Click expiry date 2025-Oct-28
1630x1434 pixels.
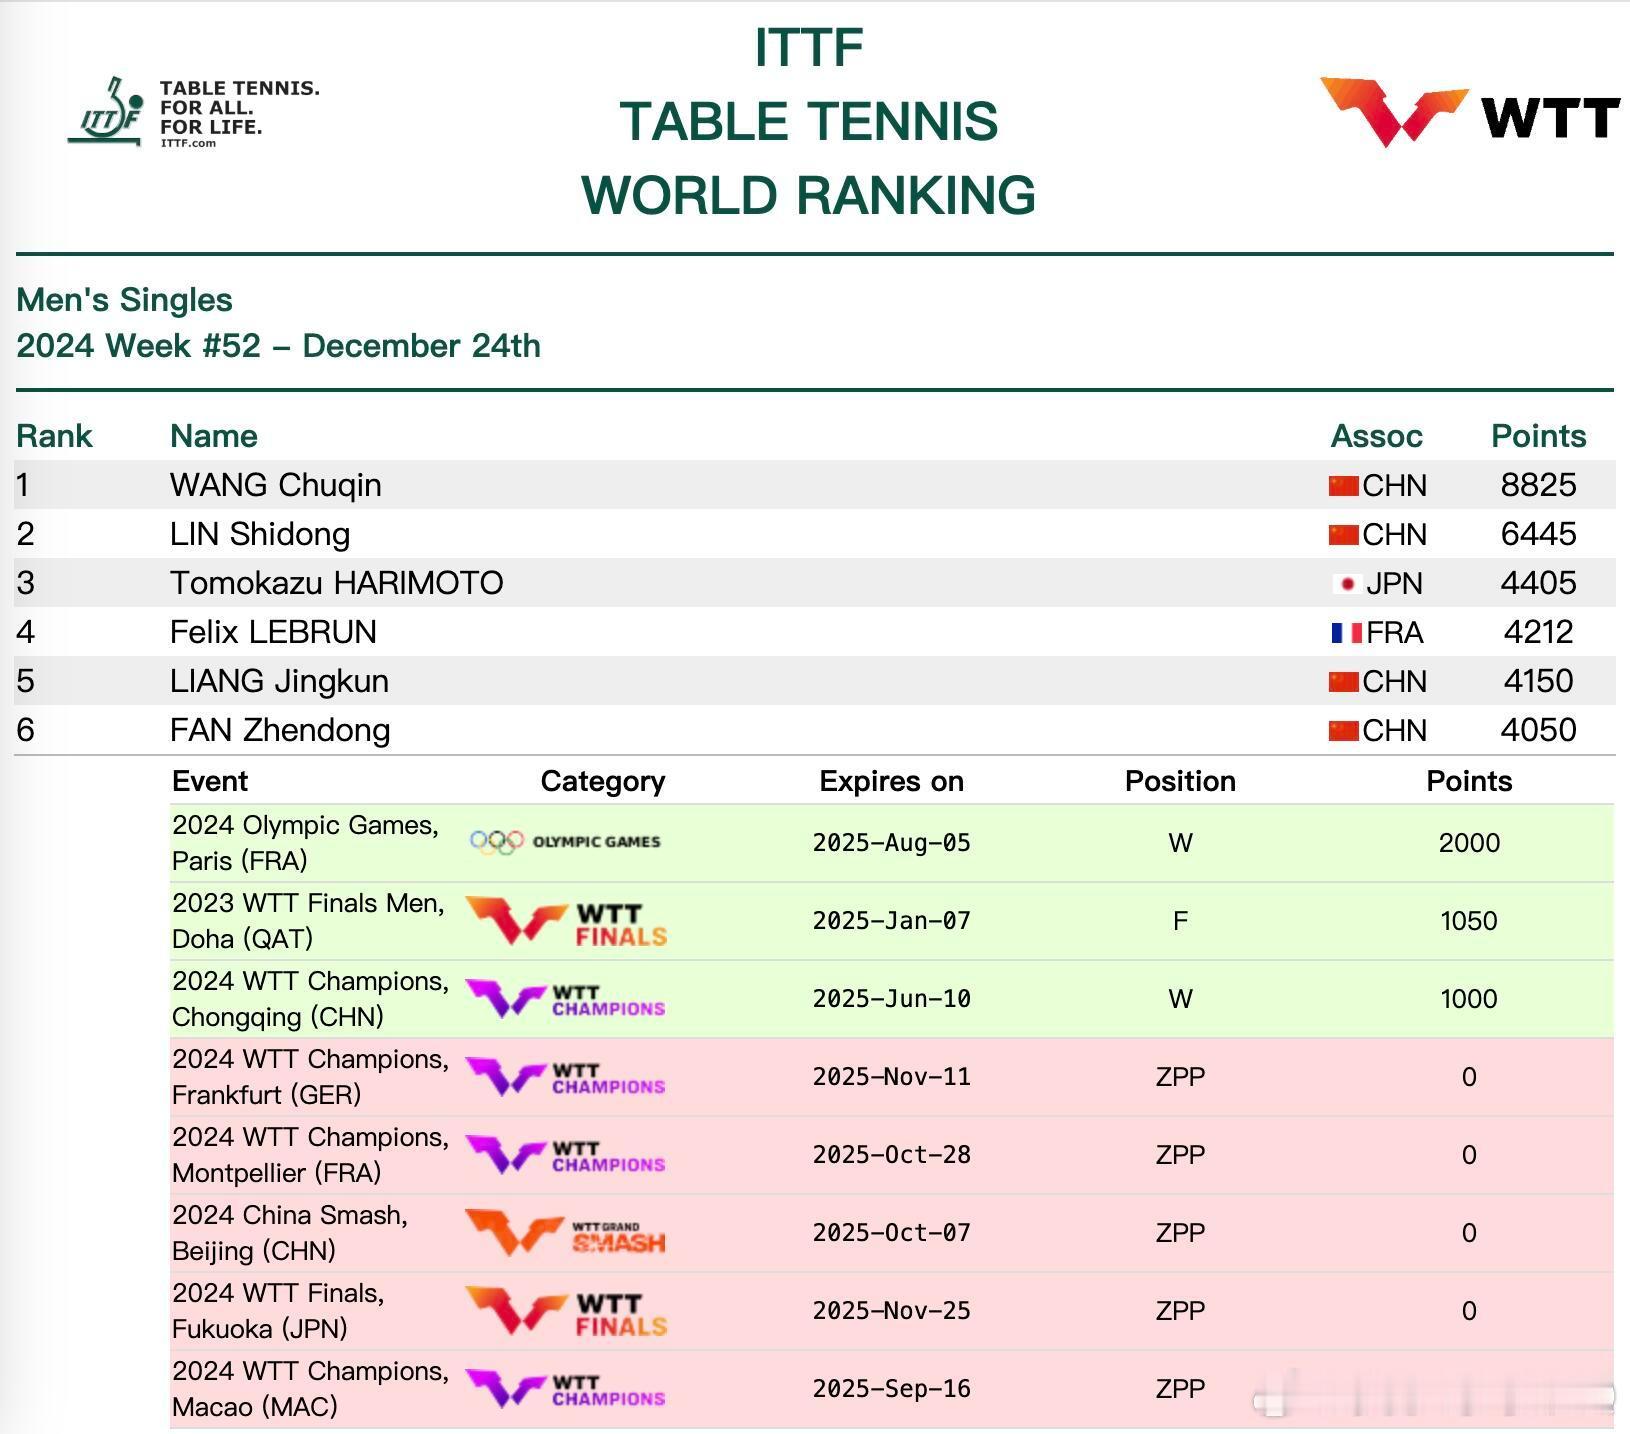tap(892, 1155)
